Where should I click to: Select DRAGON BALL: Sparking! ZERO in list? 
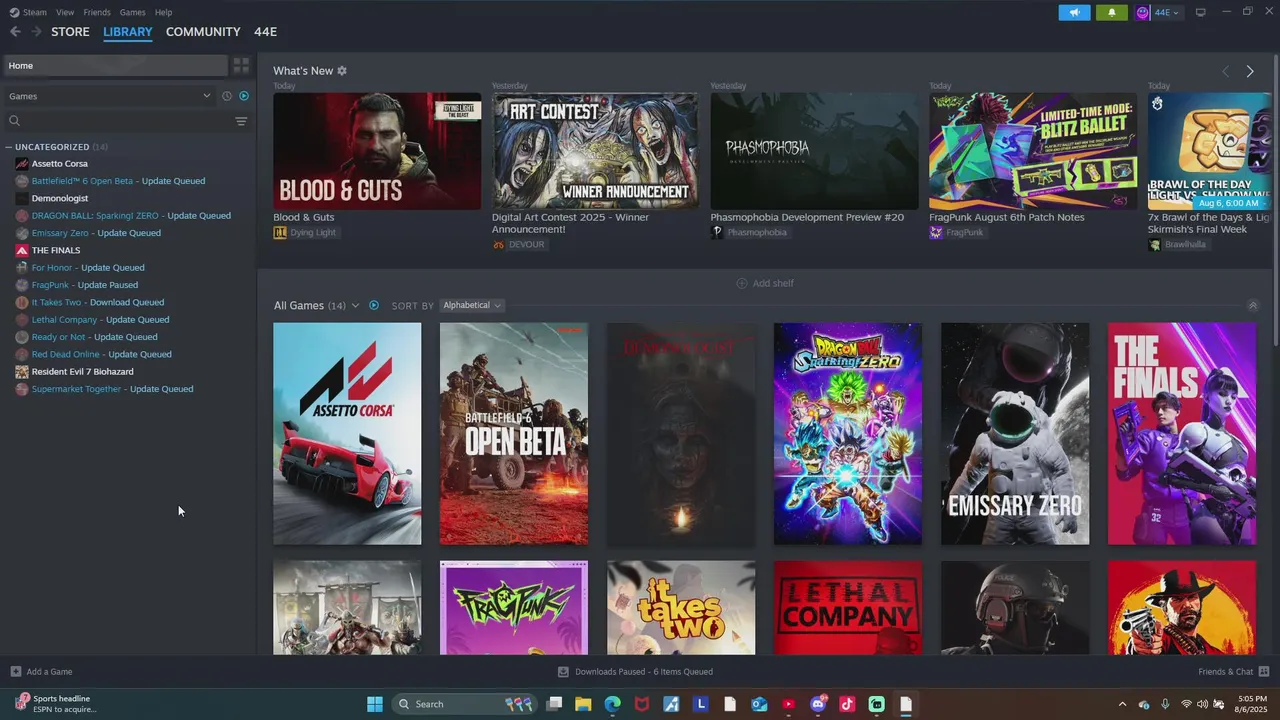[129, 216]
